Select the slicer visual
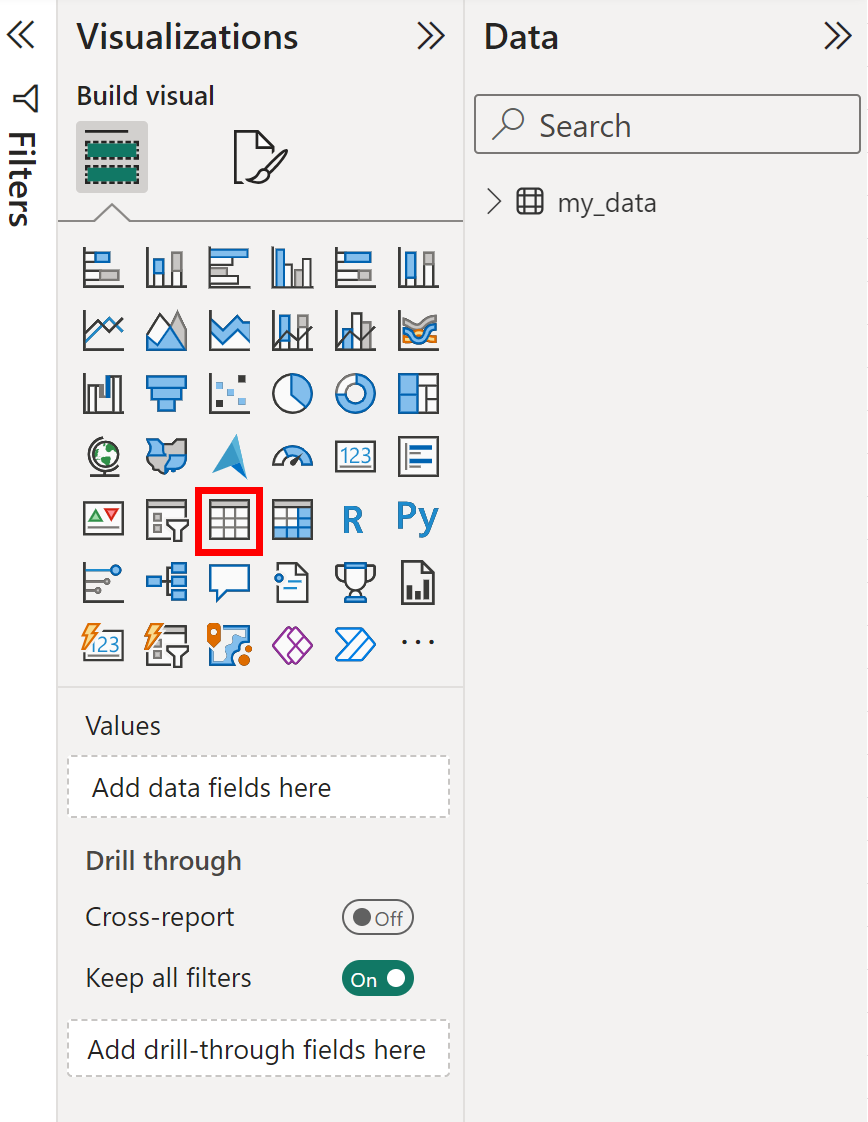868x1122 pixels. pos(166,519)
